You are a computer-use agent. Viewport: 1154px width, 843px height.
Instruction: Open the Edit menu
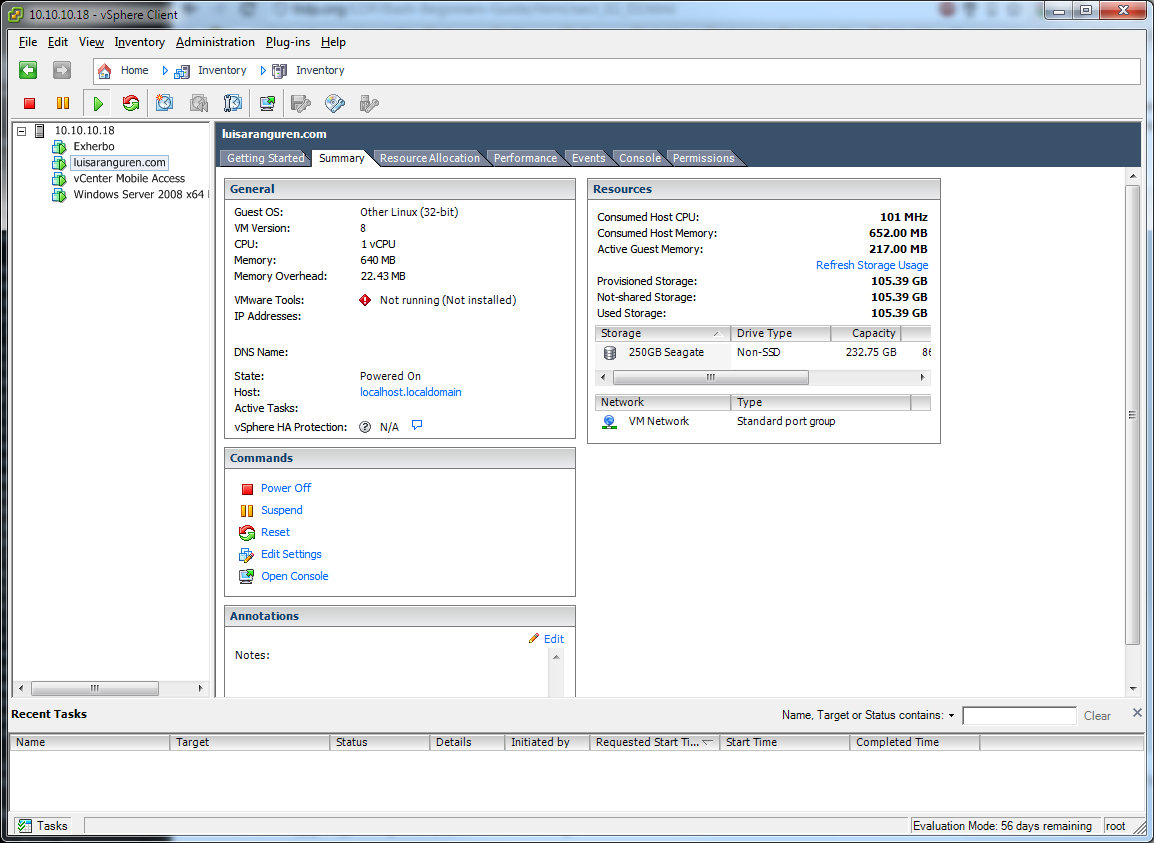point(57,42)
